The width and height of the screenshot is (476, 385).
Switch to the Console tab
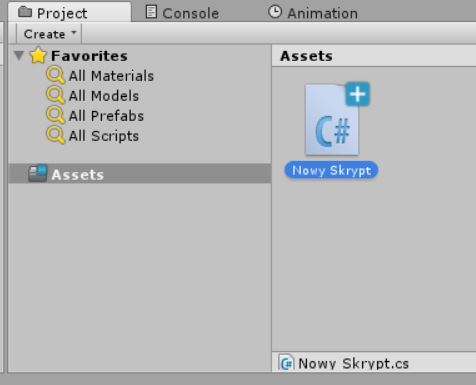[x=182, y=13]
